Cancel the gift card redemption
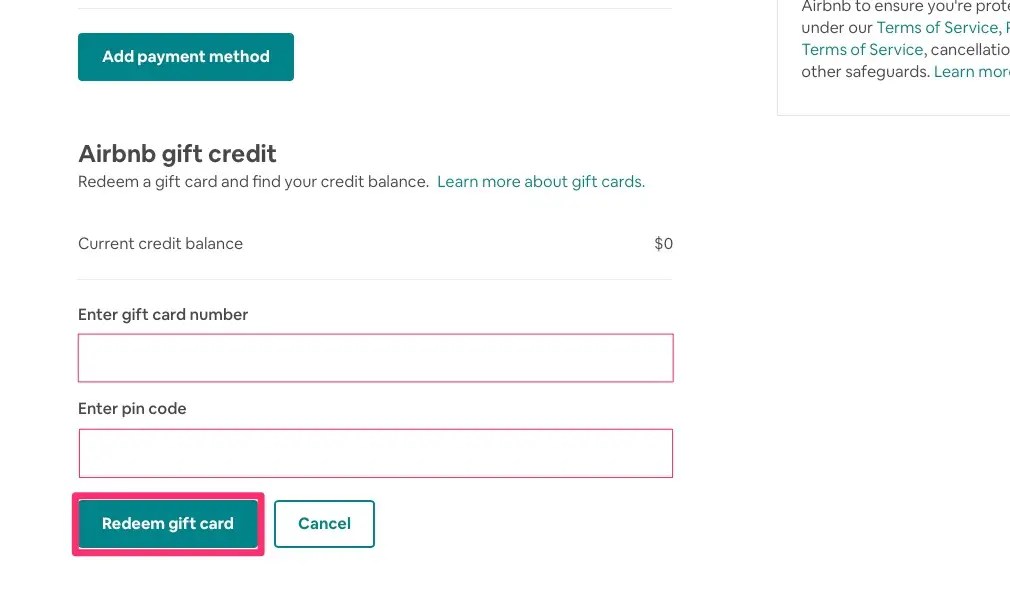This screenshot has width=1010, height=590. point(324,524)
